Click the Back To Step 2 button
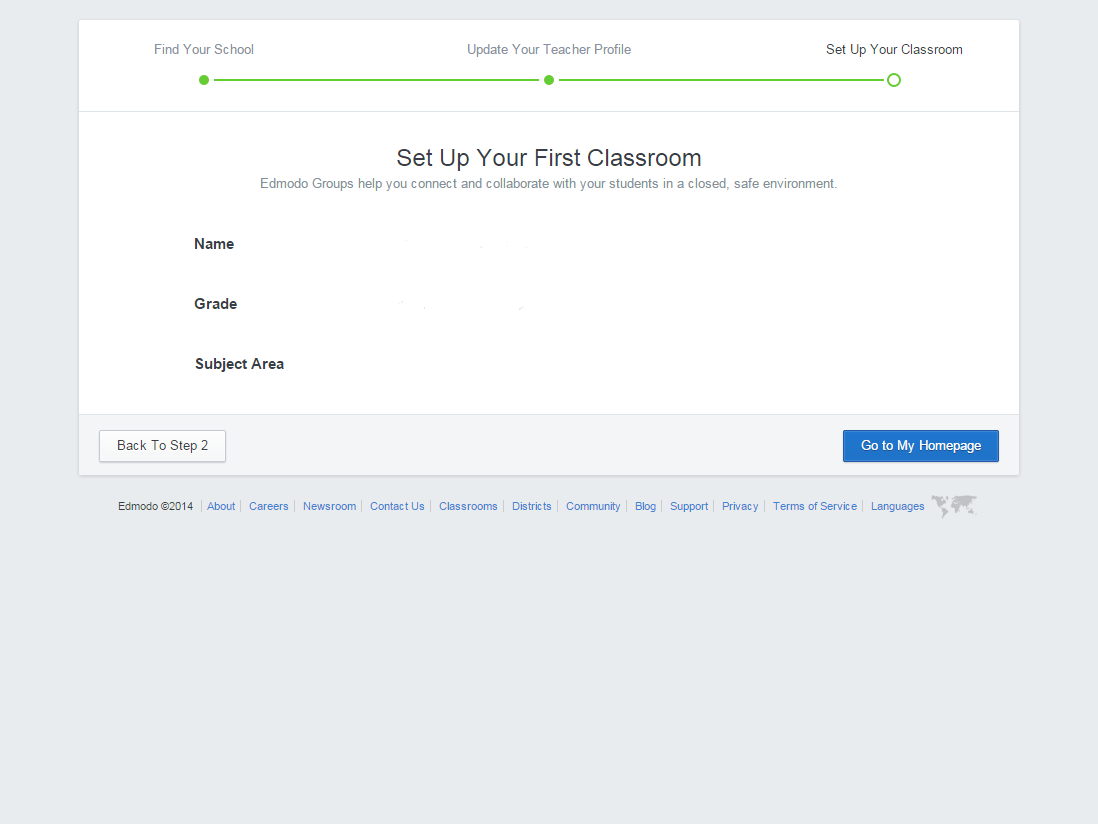The width and height of the screenshot is (1098, 824). pos(162,445)
